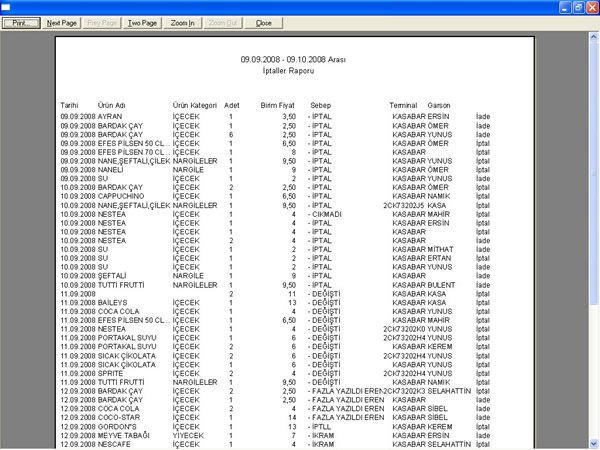Click the price 11 in the unnamed 11.09.2008 row
The image size is (600, 450).
[x=292, y=293]
